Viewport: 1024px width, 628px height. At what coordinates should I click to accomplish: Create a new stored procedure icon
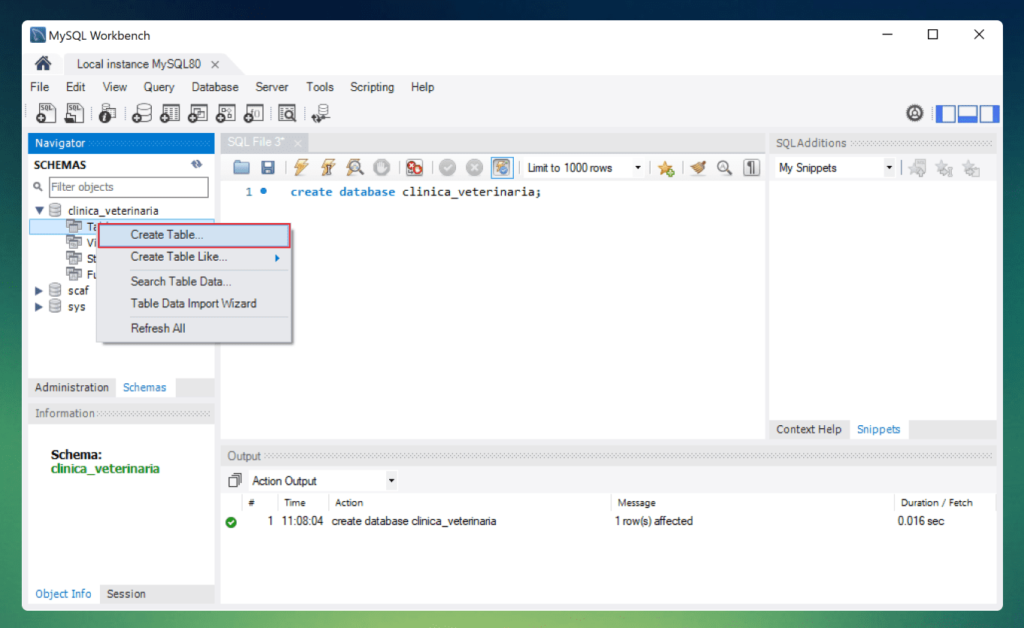225,114
